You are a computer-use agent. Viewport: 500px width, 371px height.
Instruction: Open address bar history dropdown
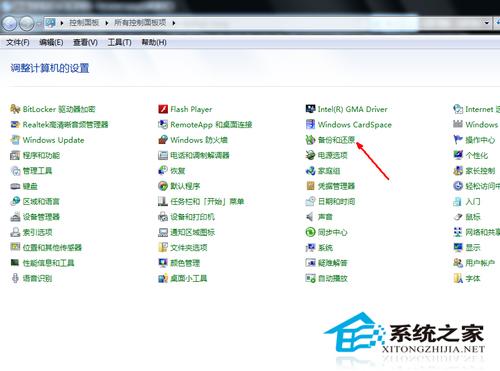coord(487,23)
